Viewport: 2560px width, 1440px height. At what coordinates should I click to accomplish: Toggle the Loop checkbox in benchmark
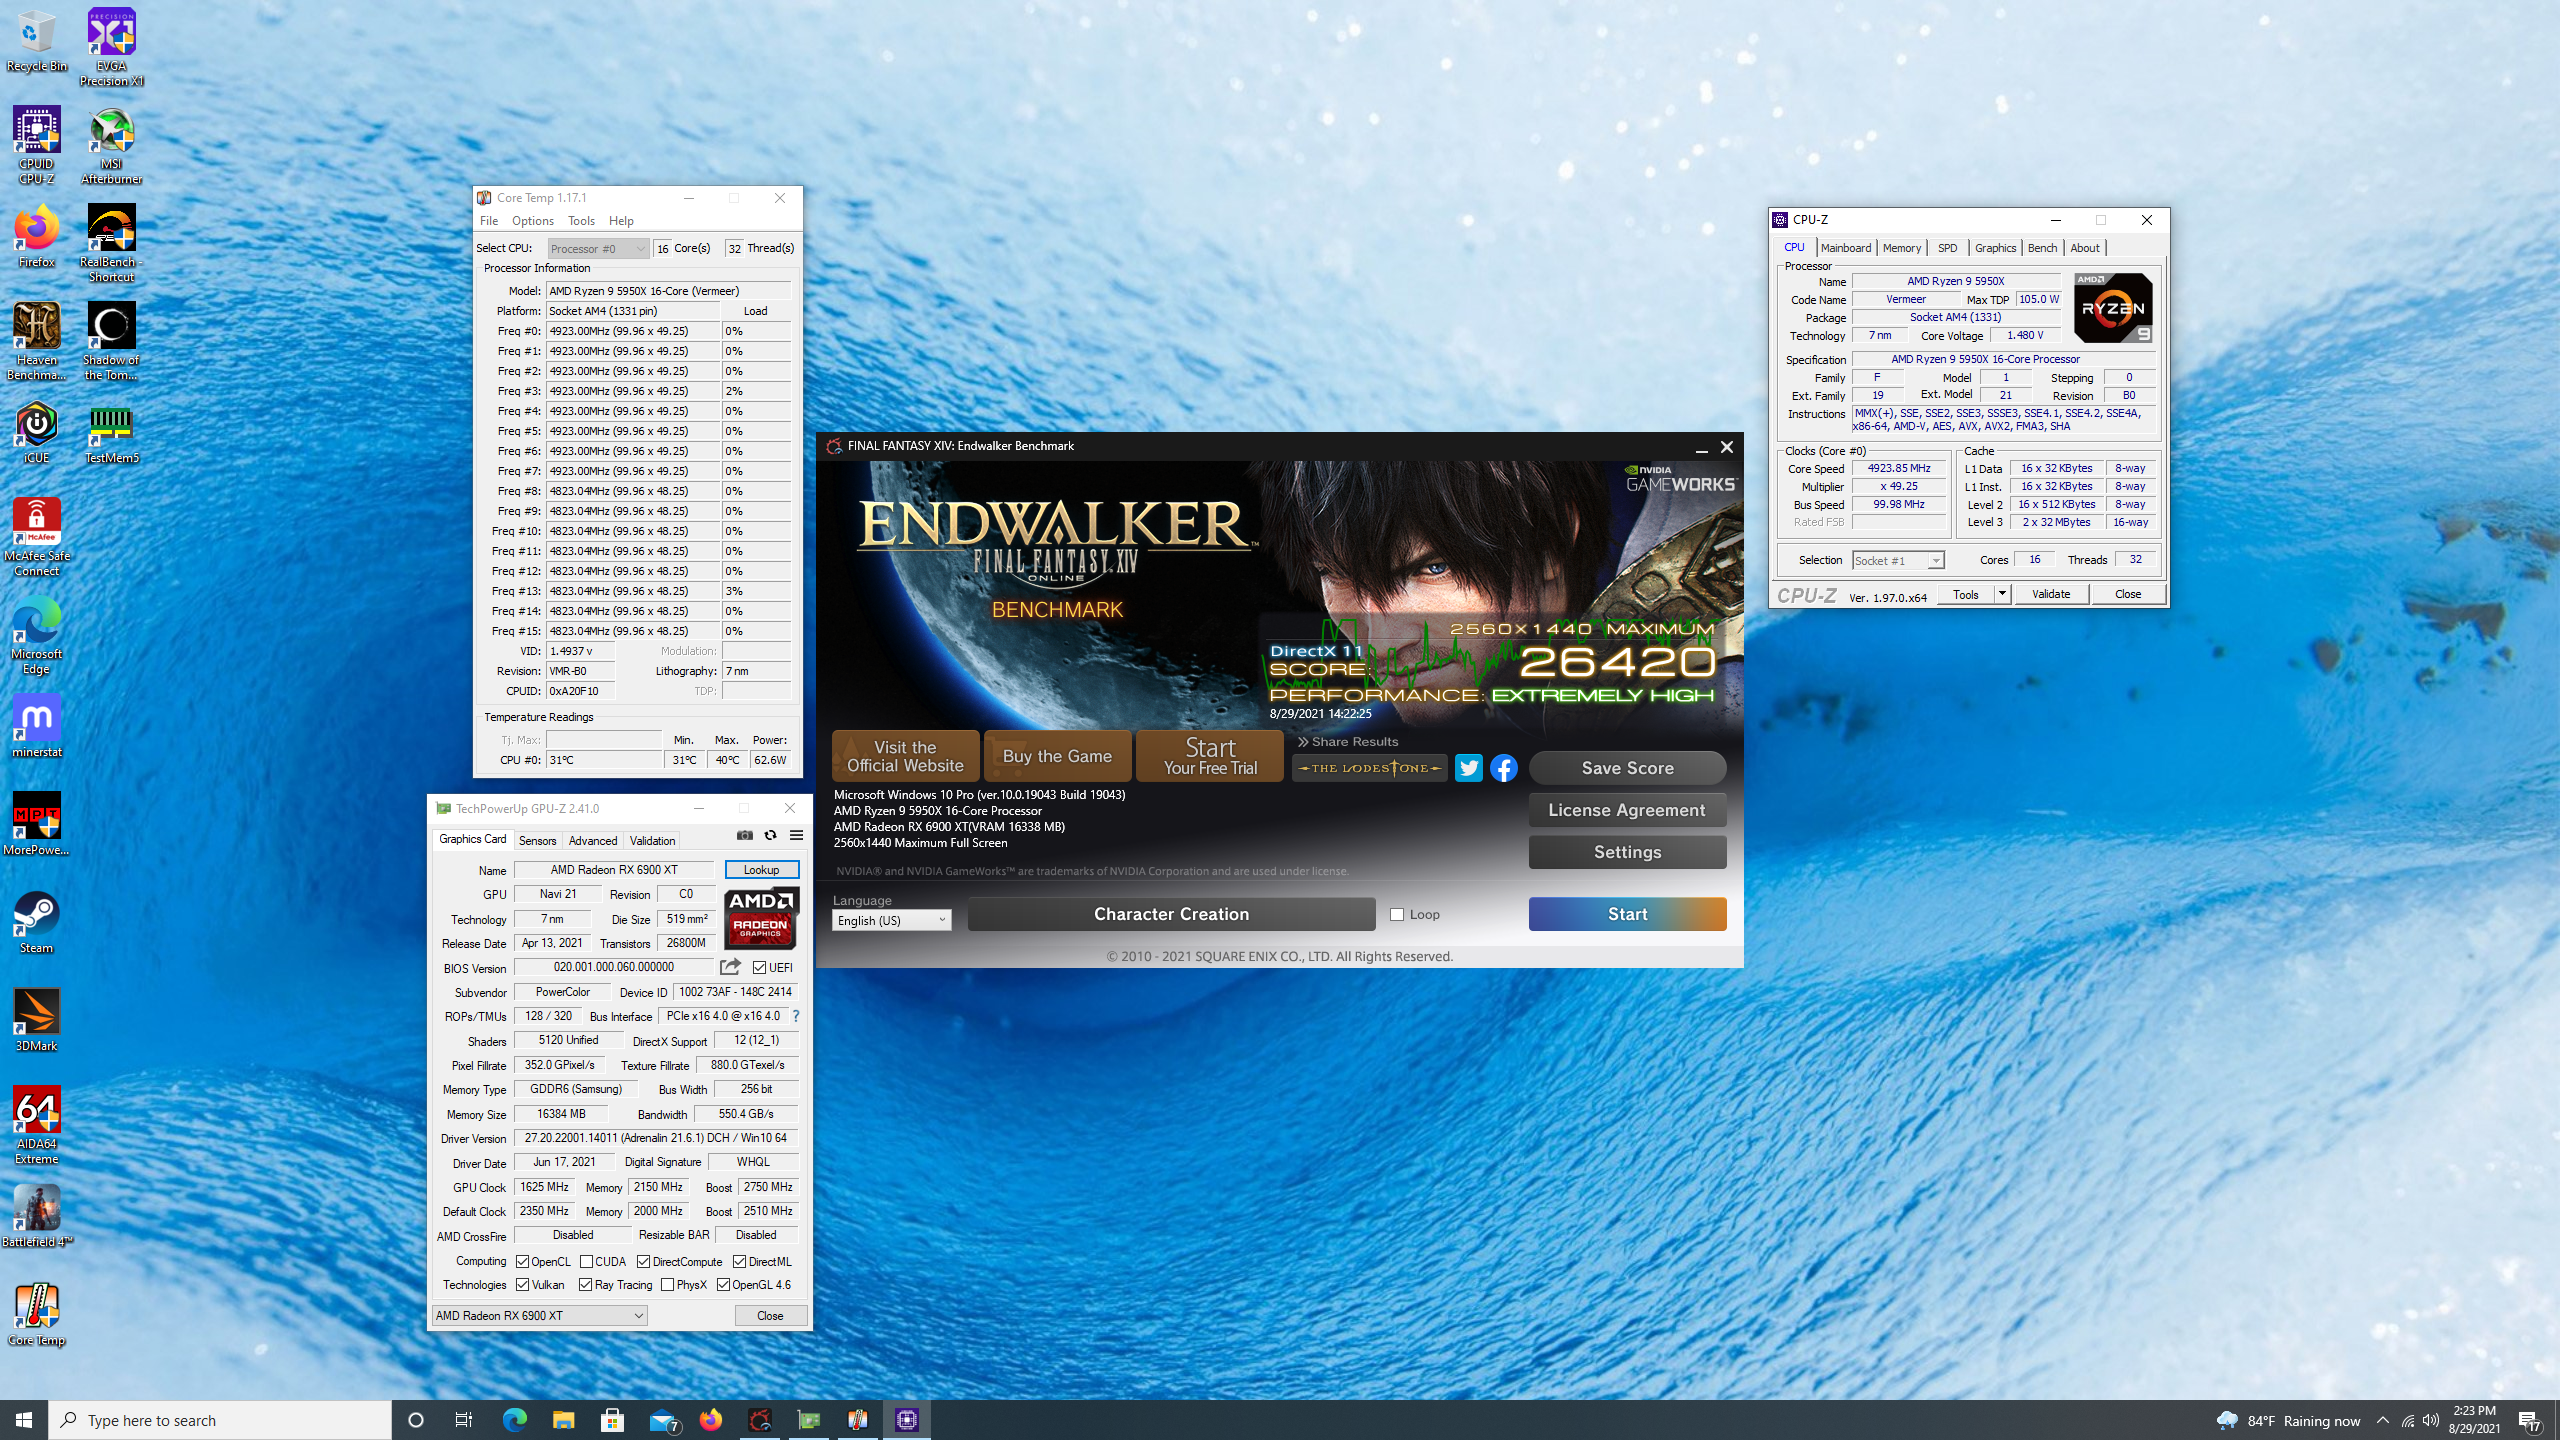pyautogui.click(x=1397, y=915)
